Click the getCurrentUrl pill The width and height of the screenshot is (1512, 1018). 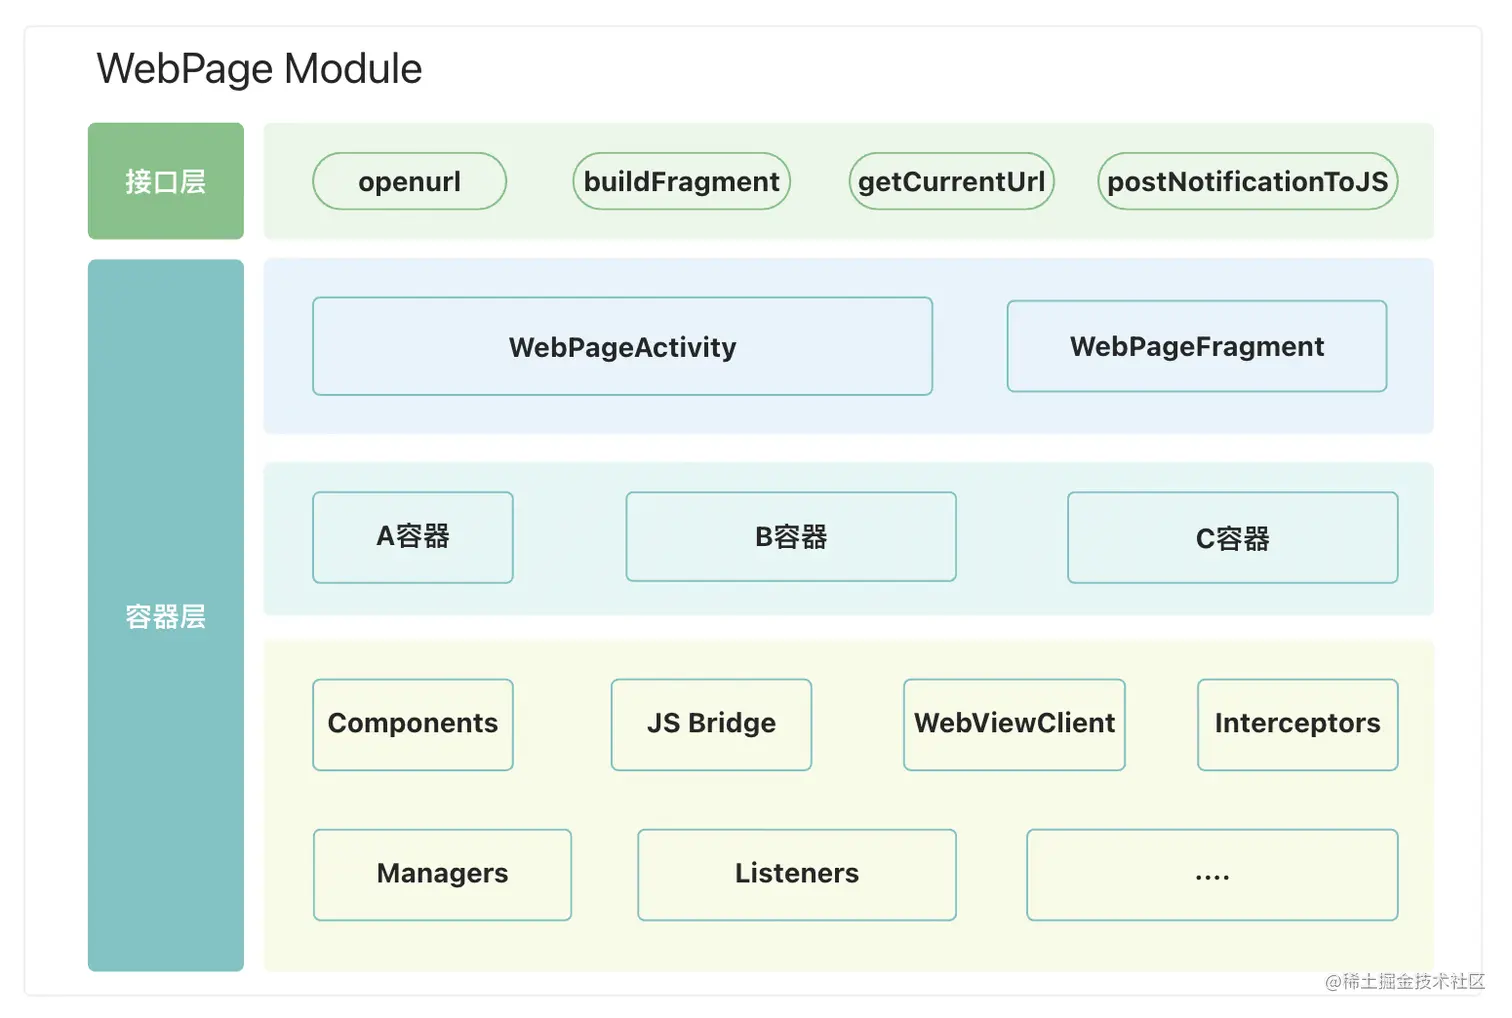(951, 181)
